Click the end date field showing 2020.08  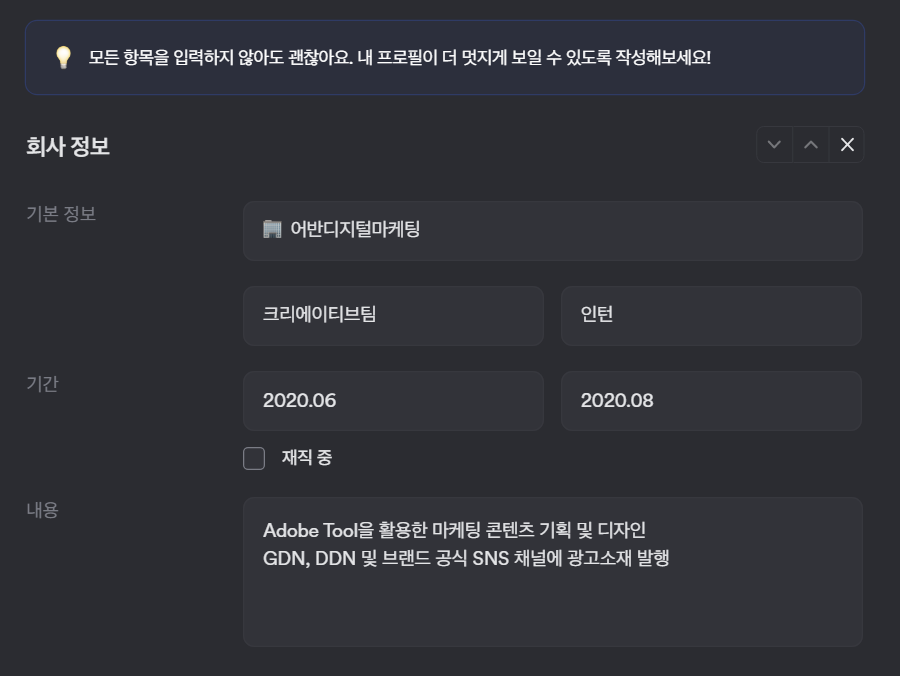[x=711, y=400]
